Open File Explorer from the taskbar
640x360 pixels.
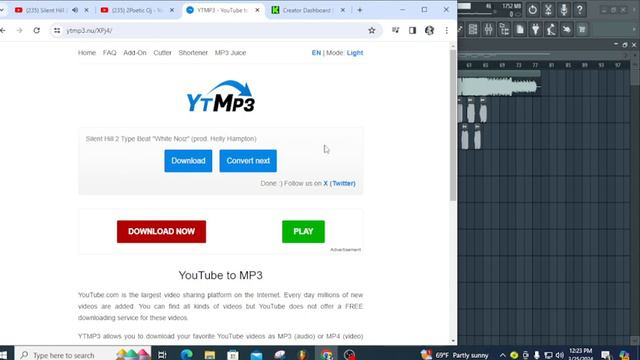click(x=210, y=355)
